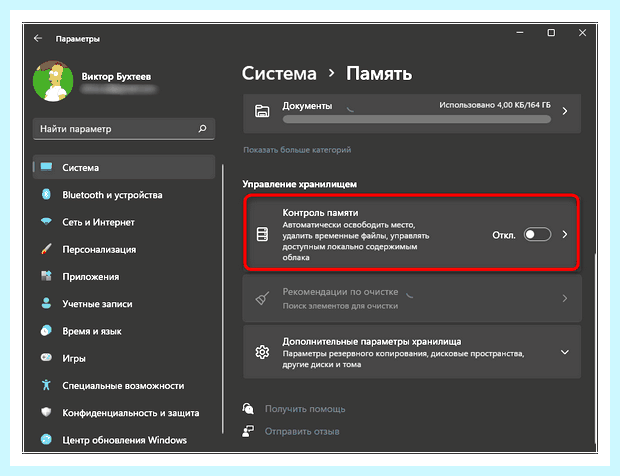Minimize the Параметры window
The height and width of the screenshot is (476, 620).
coord(520,33)
